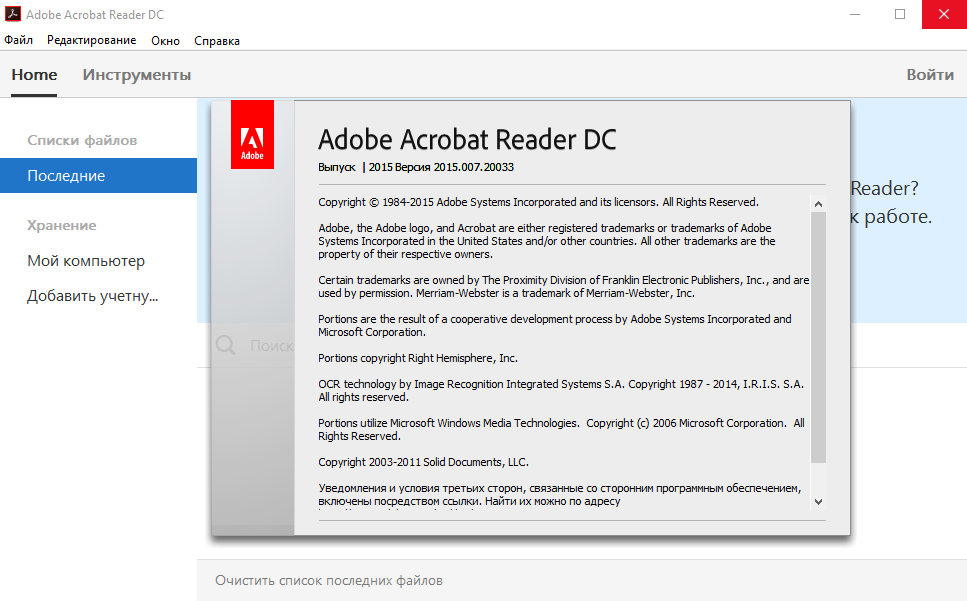The image size is (967, 601).
Task: Click Добавить учетну... in the sidebar
Action: (93, 296)
